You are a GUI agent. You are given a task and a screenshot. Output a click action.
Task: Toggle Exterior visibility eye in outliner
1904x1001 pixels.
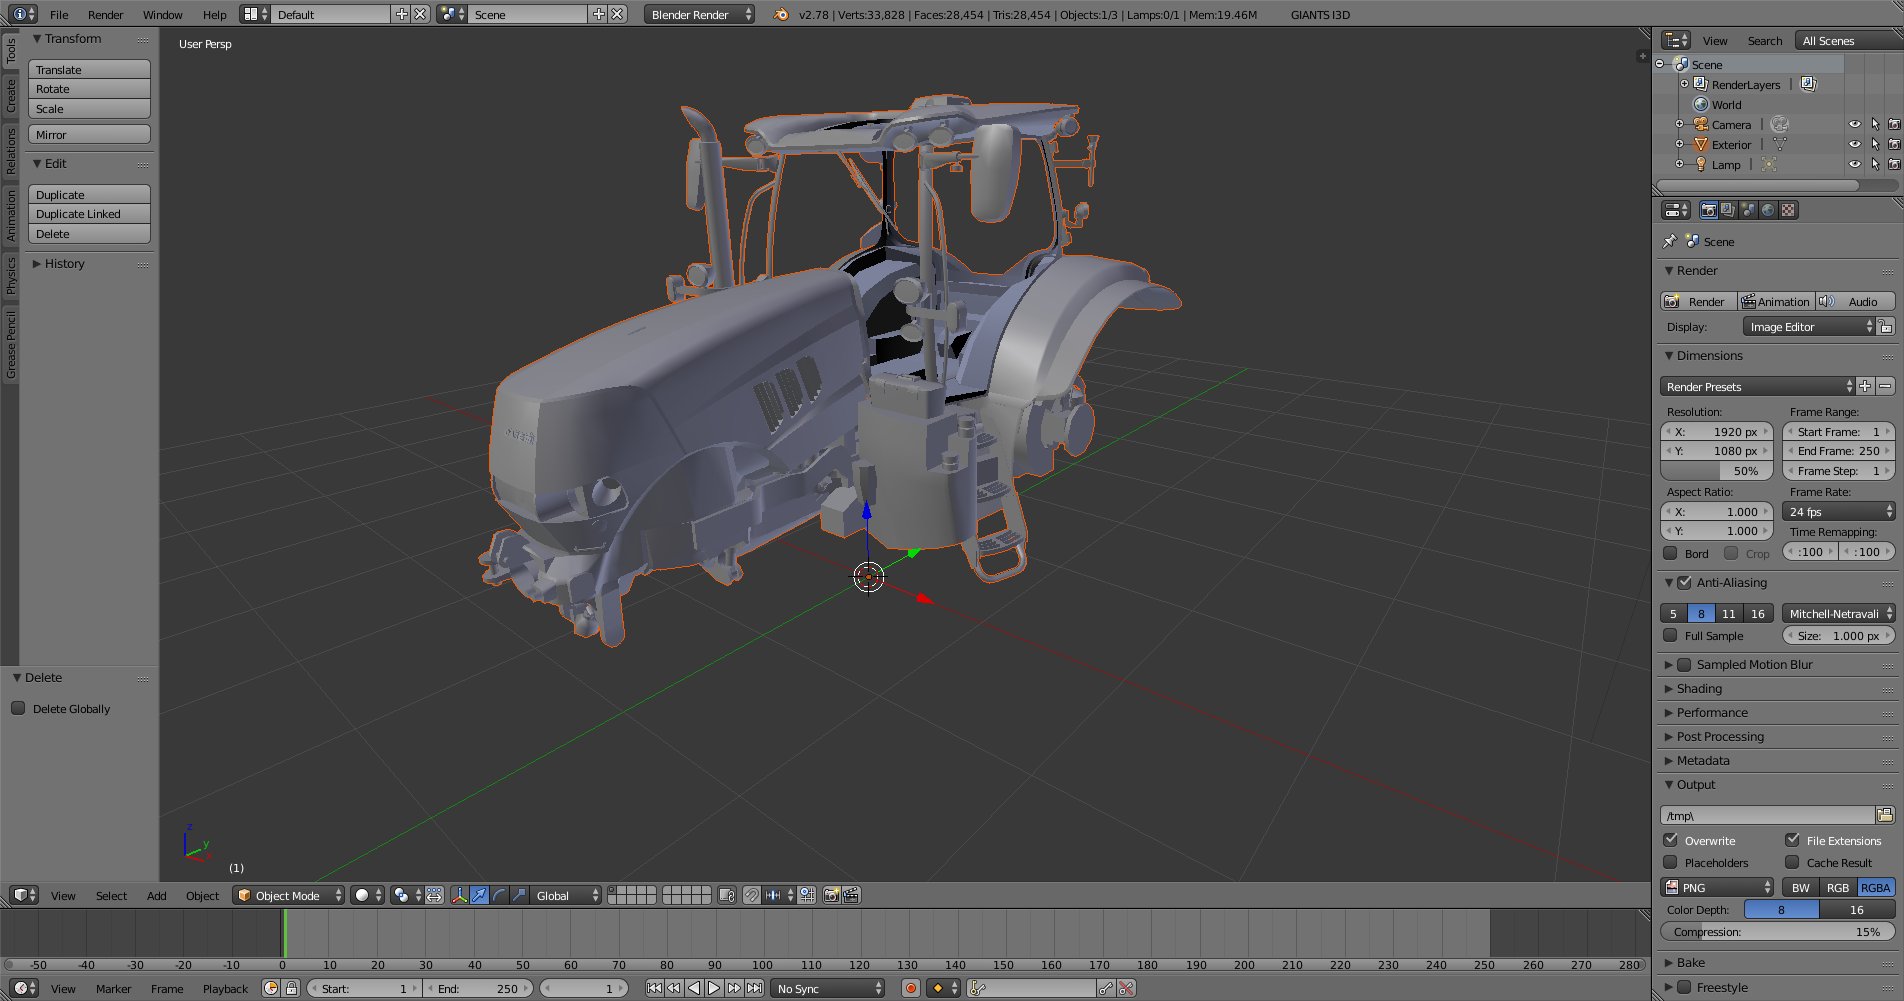coord(1855,144)
